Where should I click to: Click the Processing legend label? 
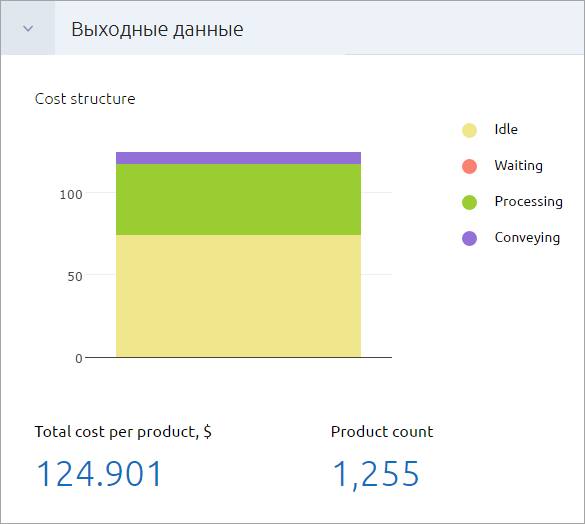point(529,202)
